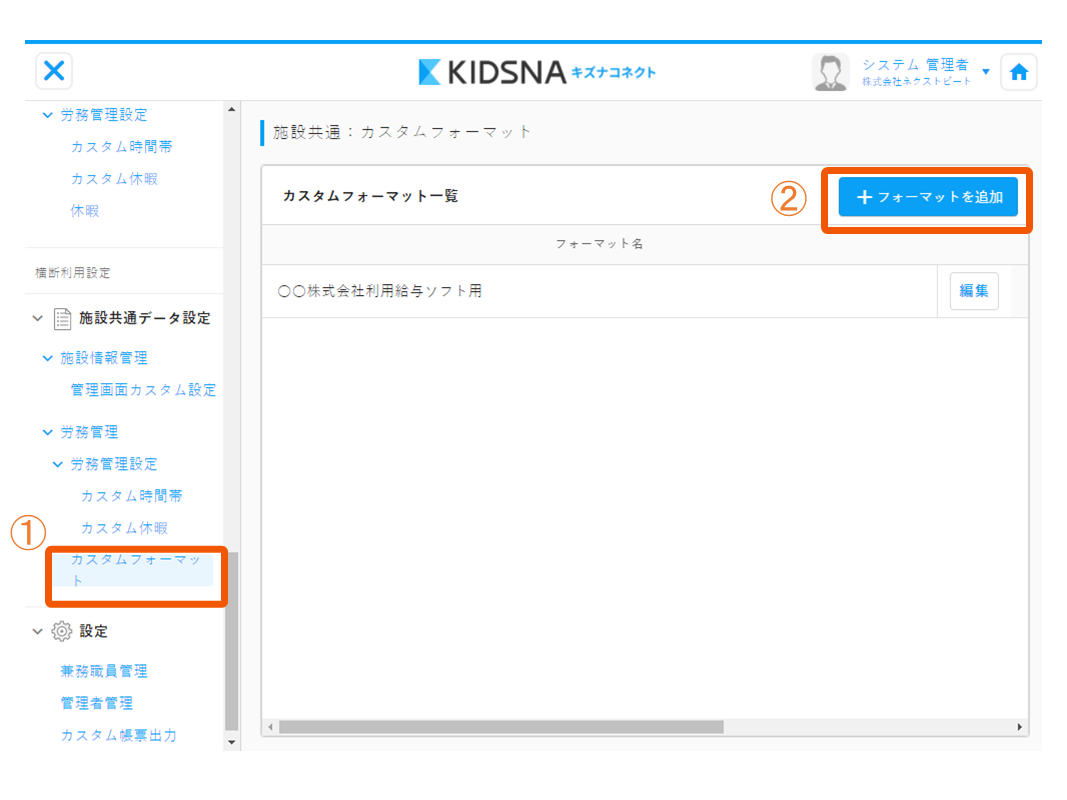This screenshot has width=1067, height=800.
Task: Collapse the 設定 section chevron
Action: tap(38, 632)
